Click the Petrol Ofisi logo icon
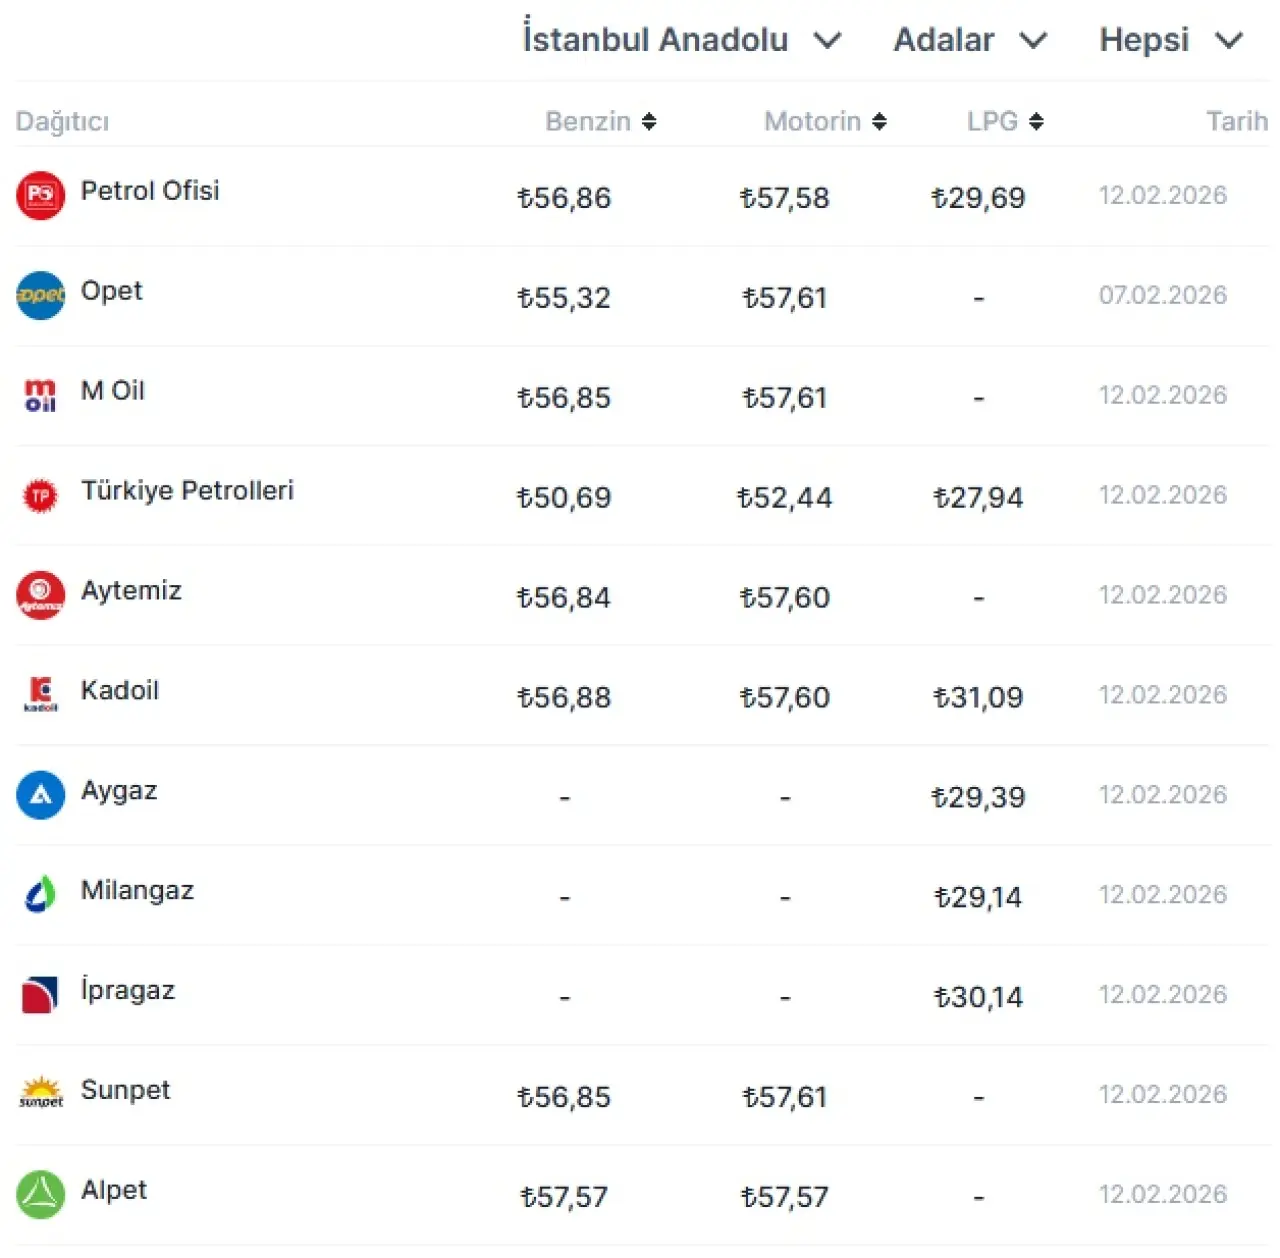Screen dimensions: 1280x1258 tap(40, 195)
